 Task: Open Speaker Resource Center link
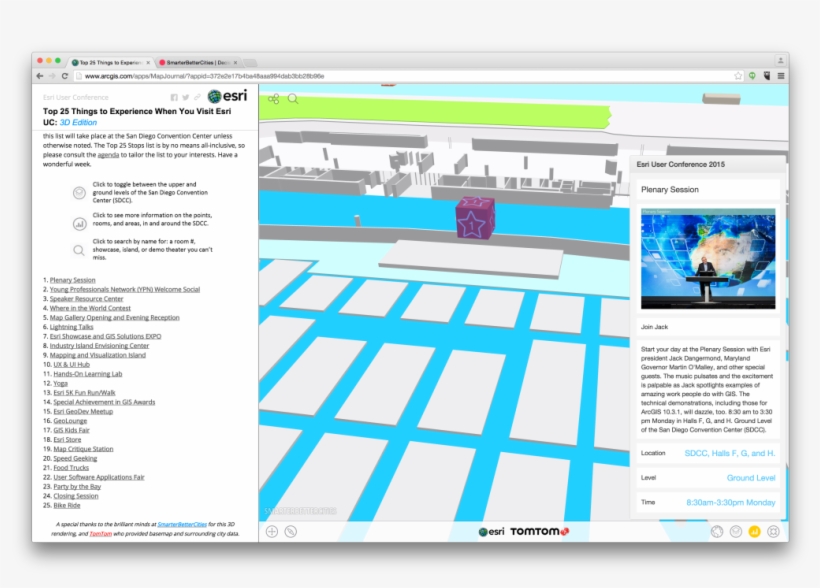point(86,299)
